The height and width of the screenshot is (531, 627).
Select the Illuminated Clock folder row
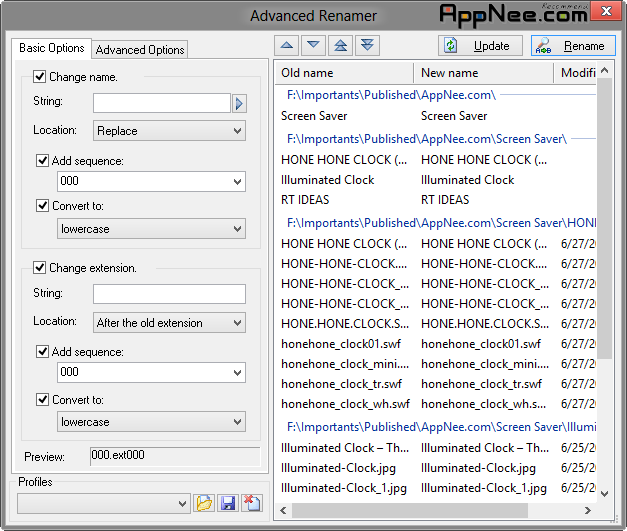point(436,180)
